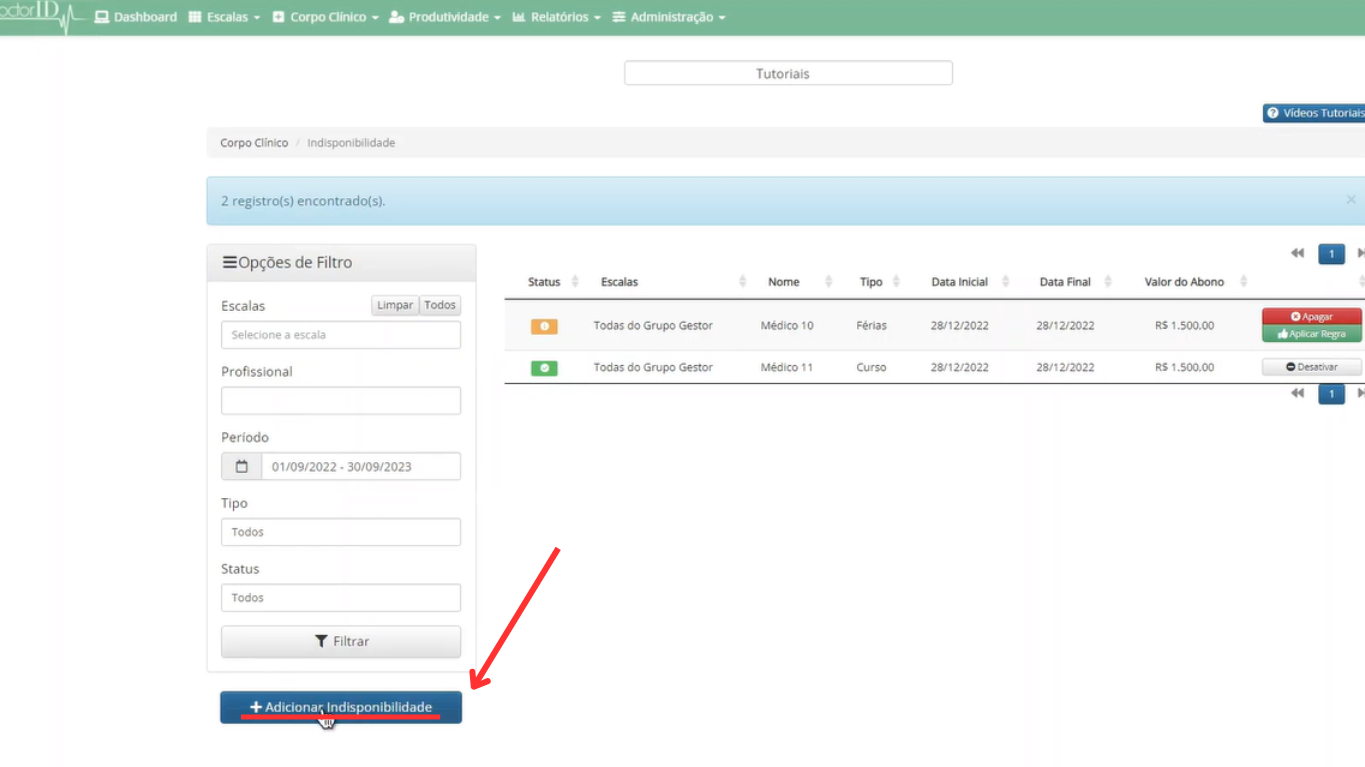Image resolution: width=1365 pixels, height=767 pixels.
Task: Click the Opções de Filtro header icon
Action: (x=229, y=263)
